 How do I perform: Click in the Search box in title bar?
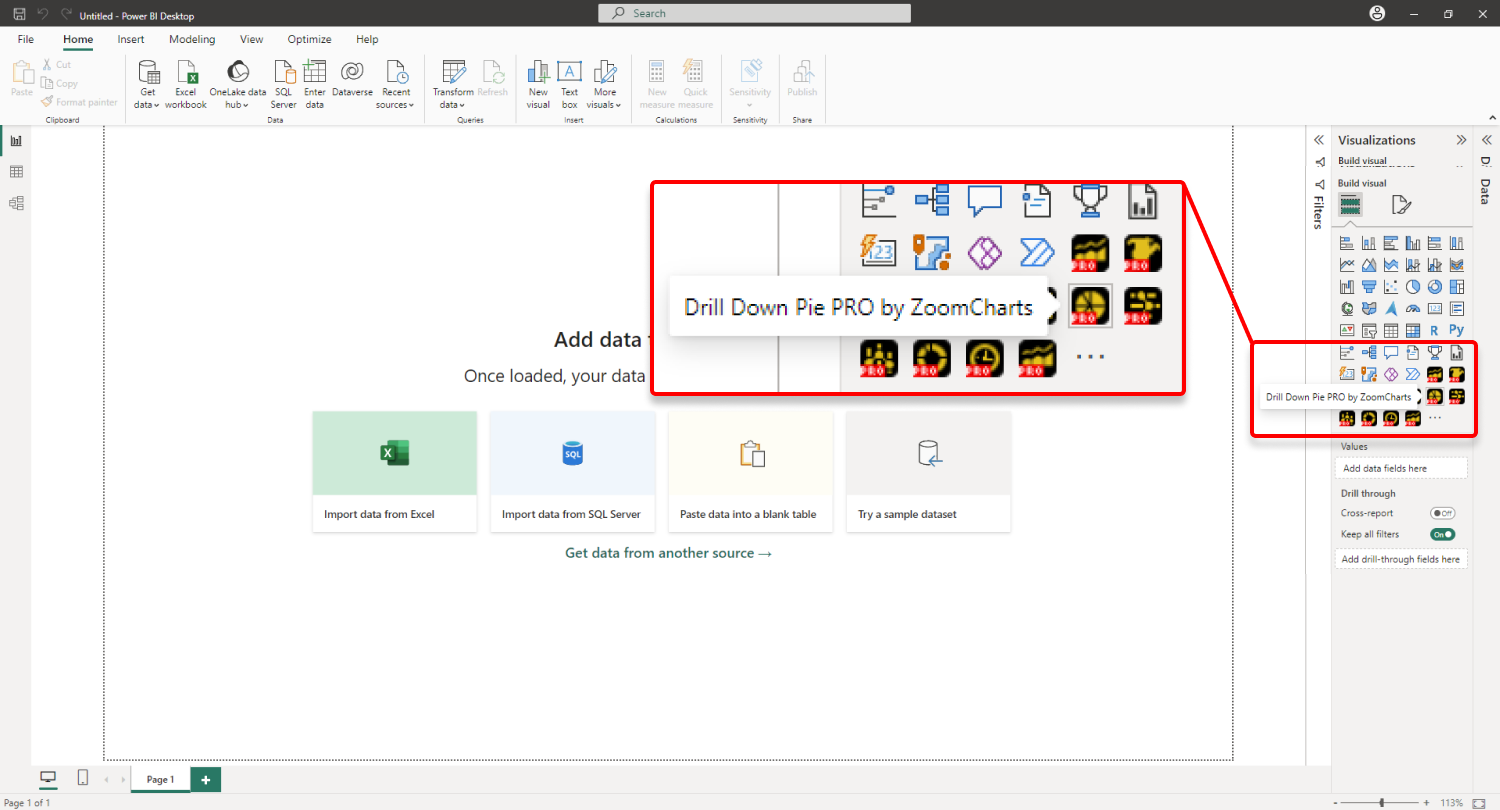(754, 13)
